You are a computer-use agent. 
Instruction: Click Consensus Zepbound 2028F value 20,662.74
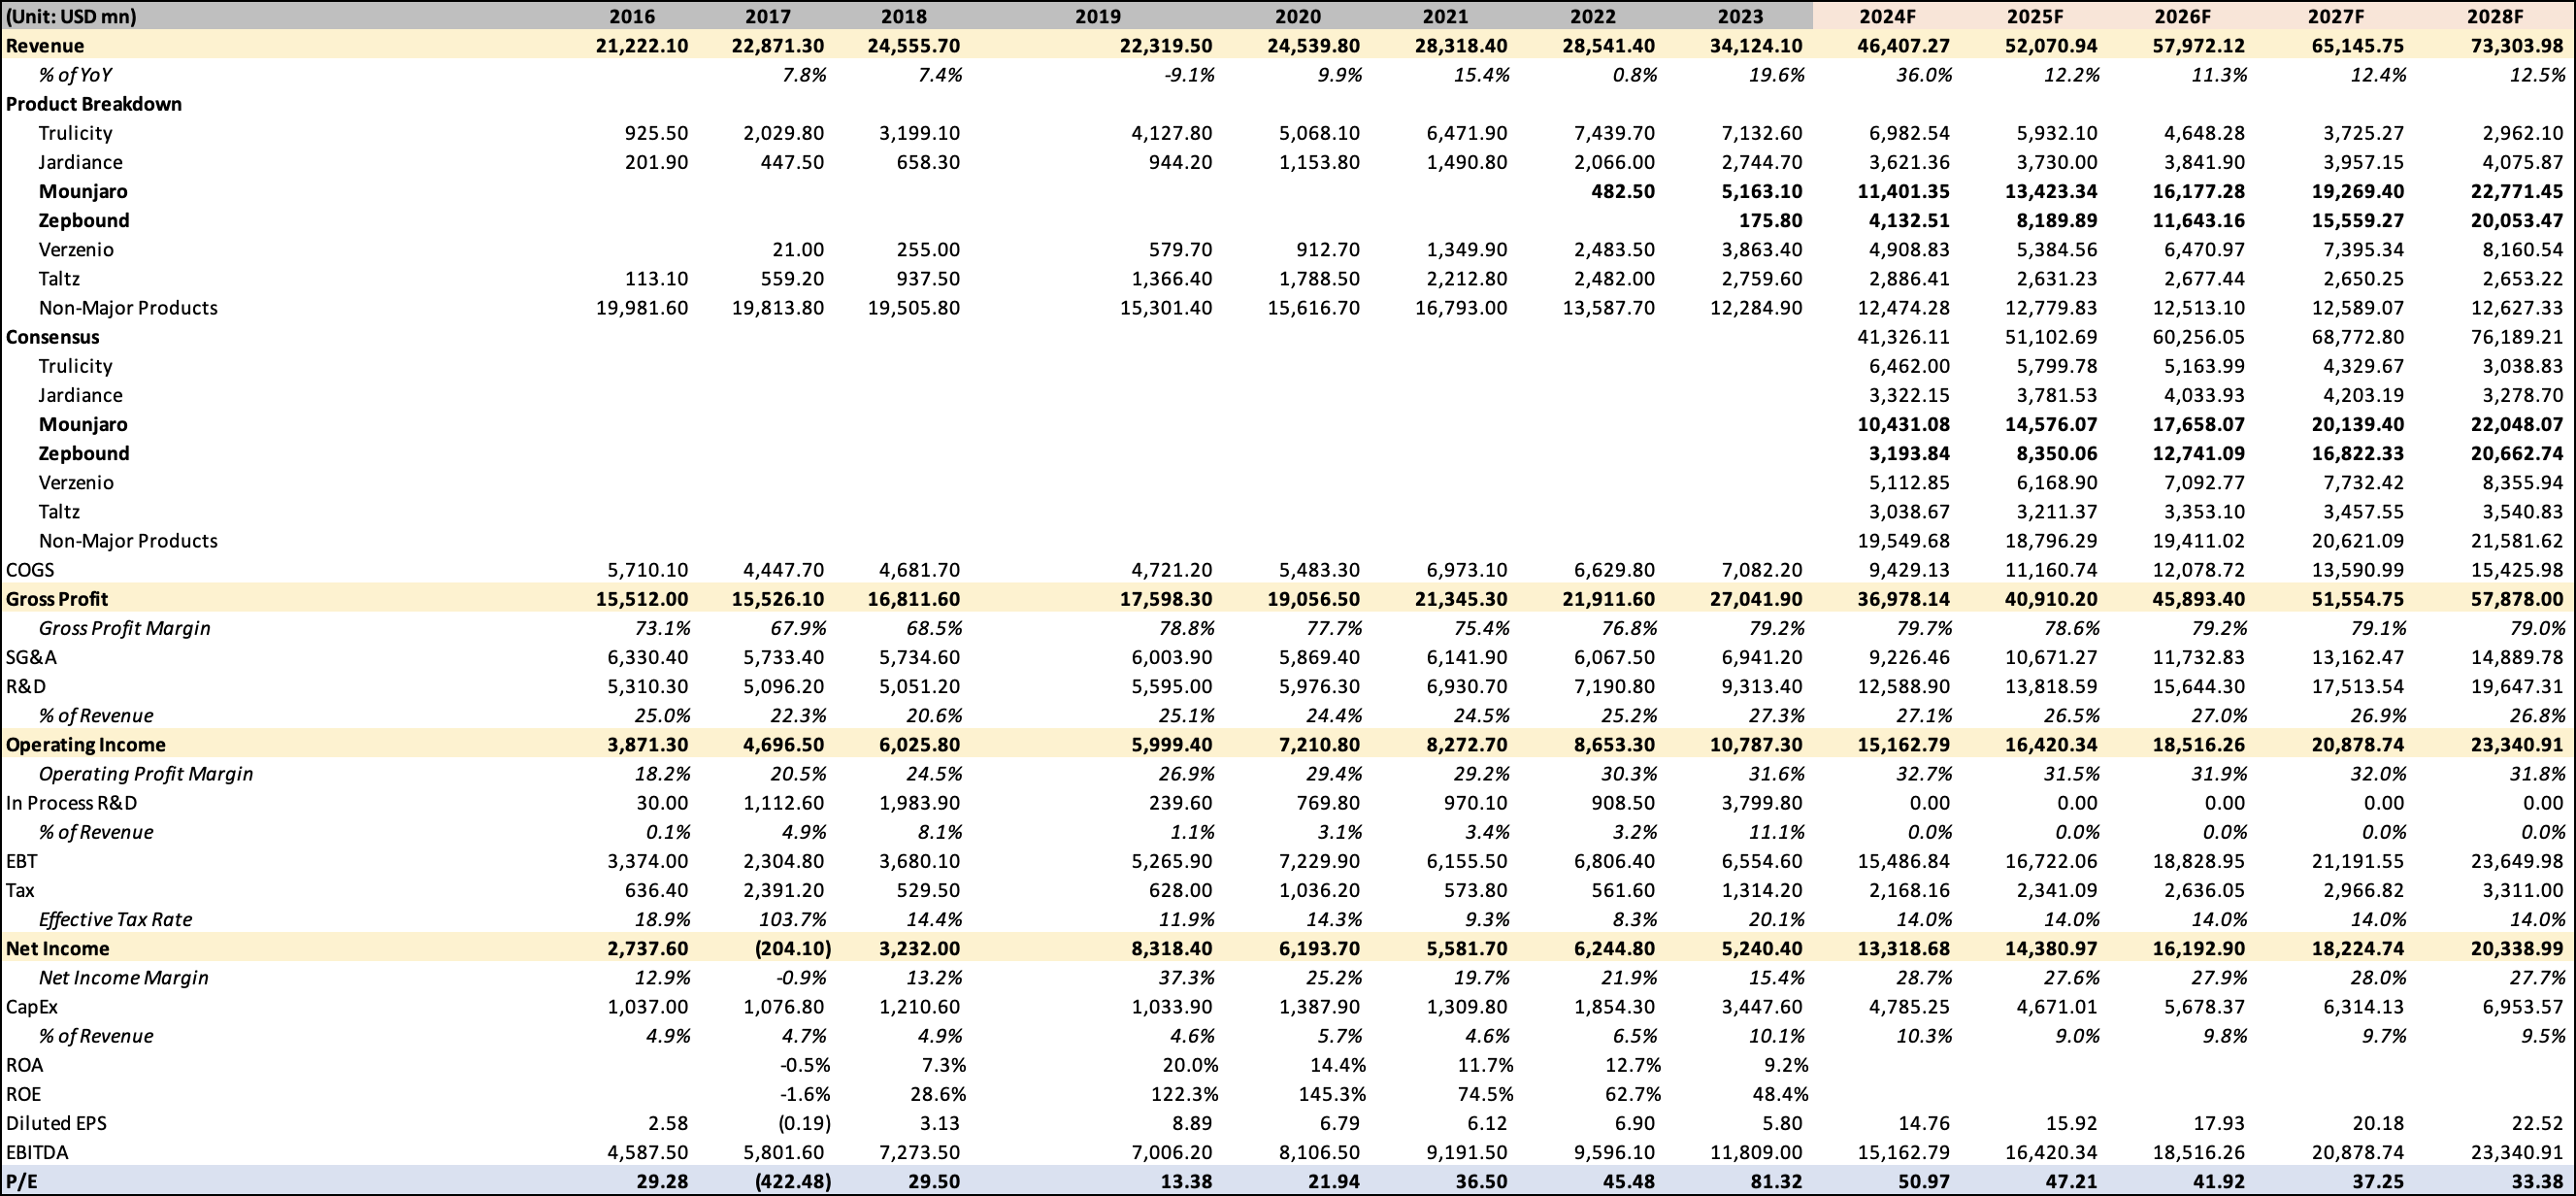(2516, 452)
